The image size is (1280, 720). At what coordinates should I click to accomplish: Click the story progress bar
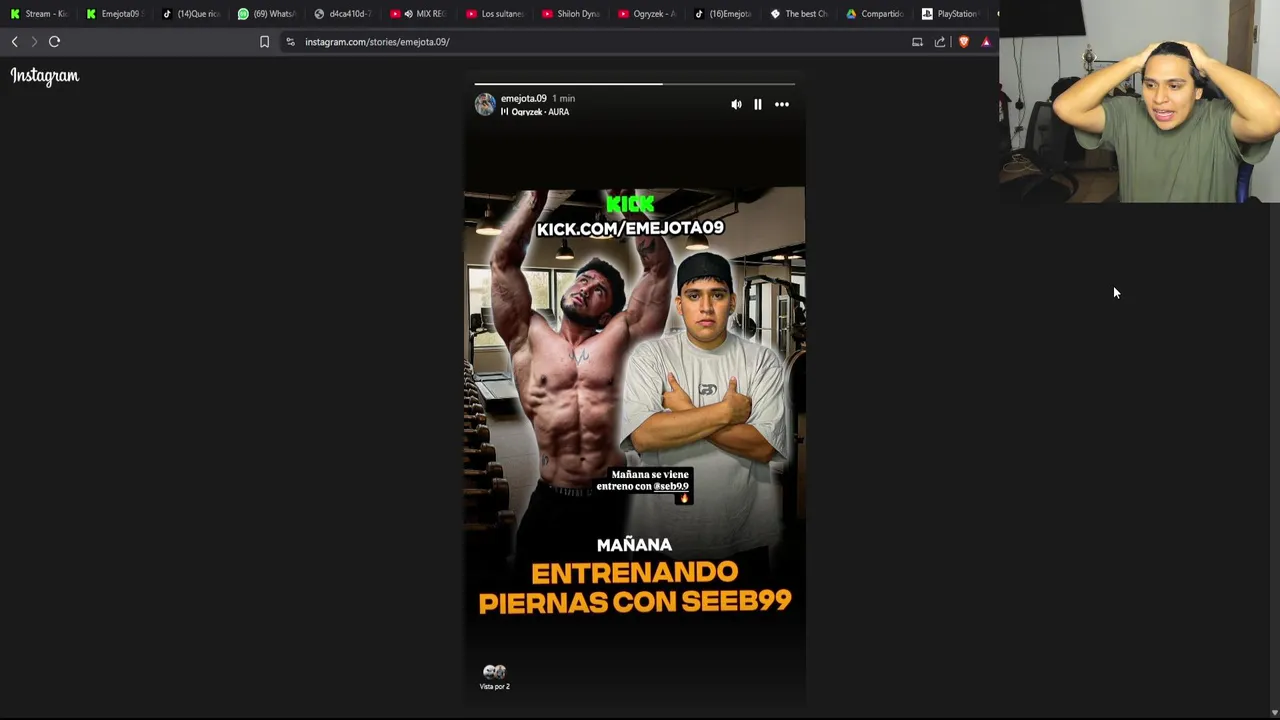click(634, 84)
